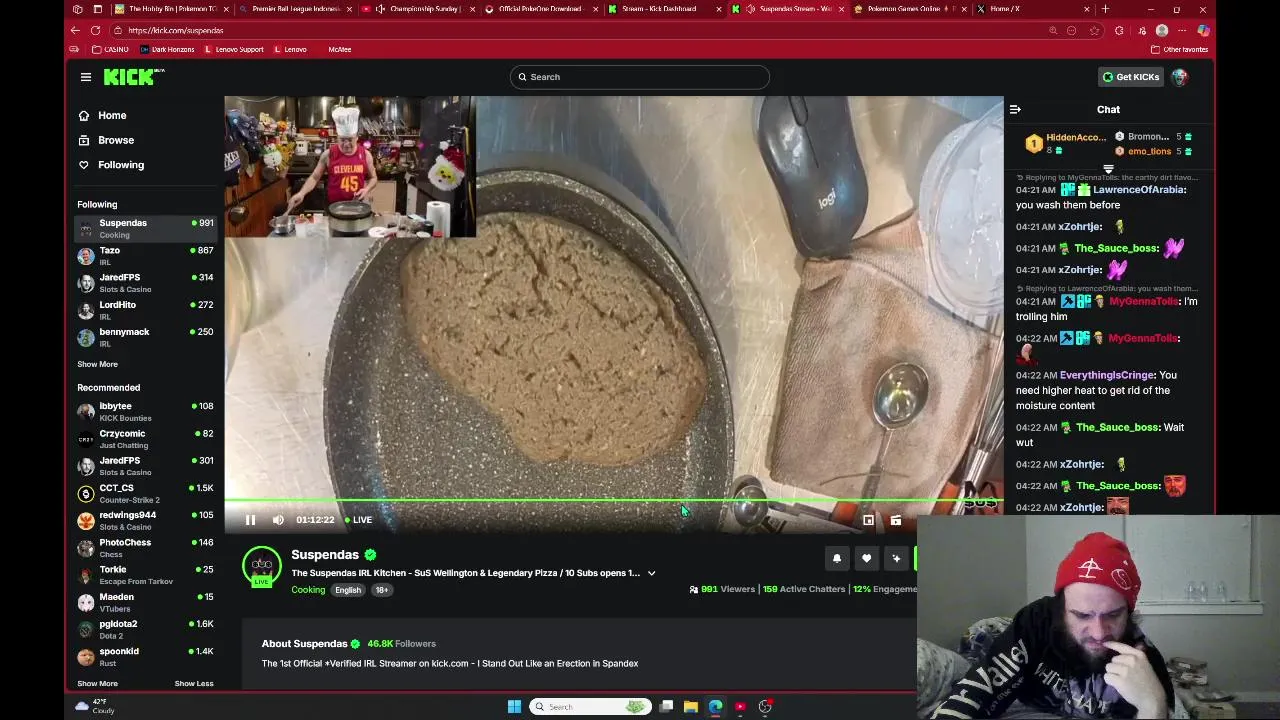
Task: Click the English language tag
Action: coord(348,590)
